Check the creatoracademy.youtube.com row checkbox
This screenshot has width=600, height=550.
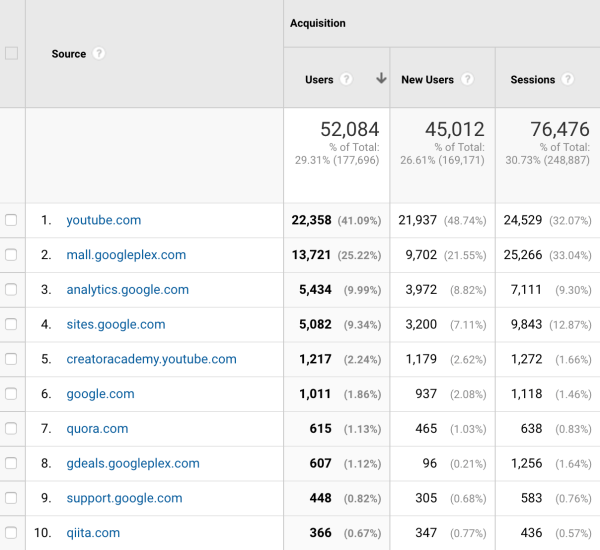tap(11, 359)
